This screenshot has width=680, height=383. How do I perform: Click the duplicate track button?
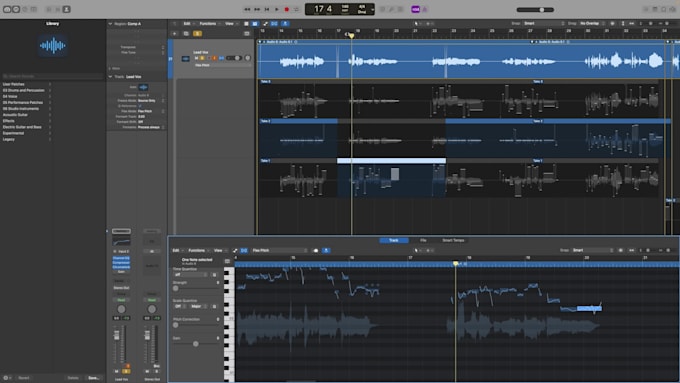click(x=186, y=33)
